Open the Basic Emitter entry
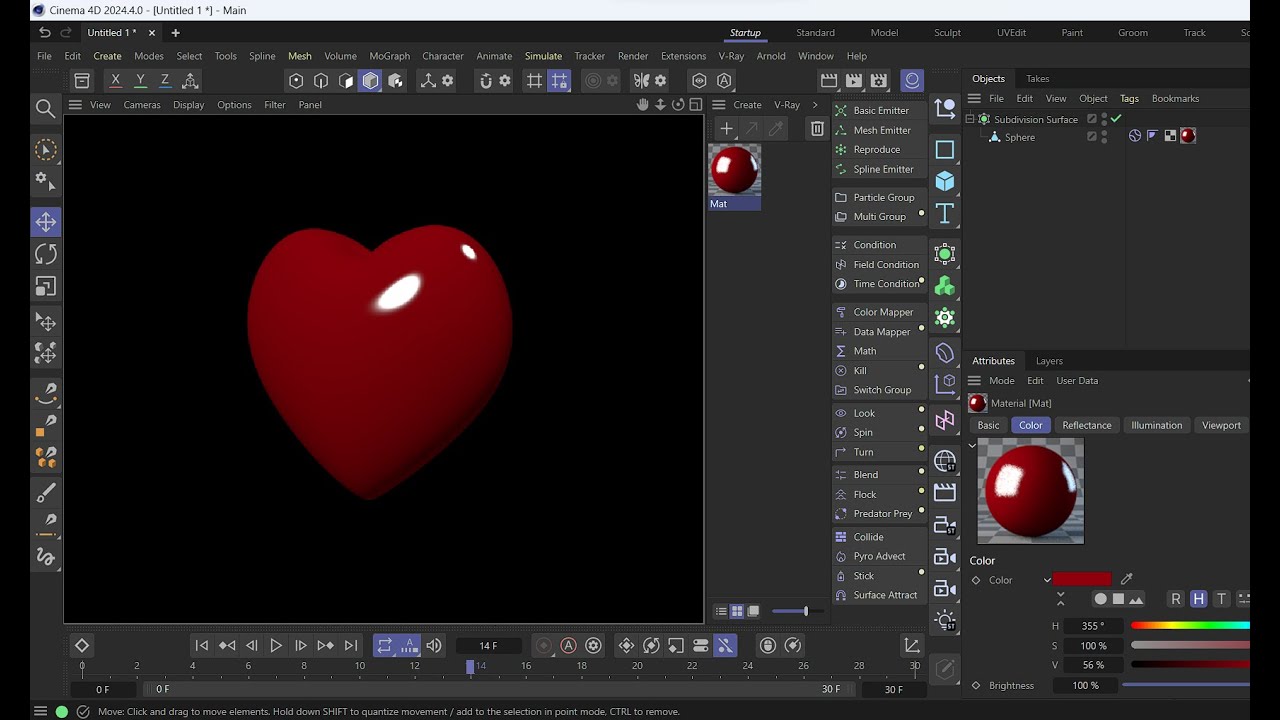Image resolution: width=1280 pixels, height=720 pixels. pos(880,110)
